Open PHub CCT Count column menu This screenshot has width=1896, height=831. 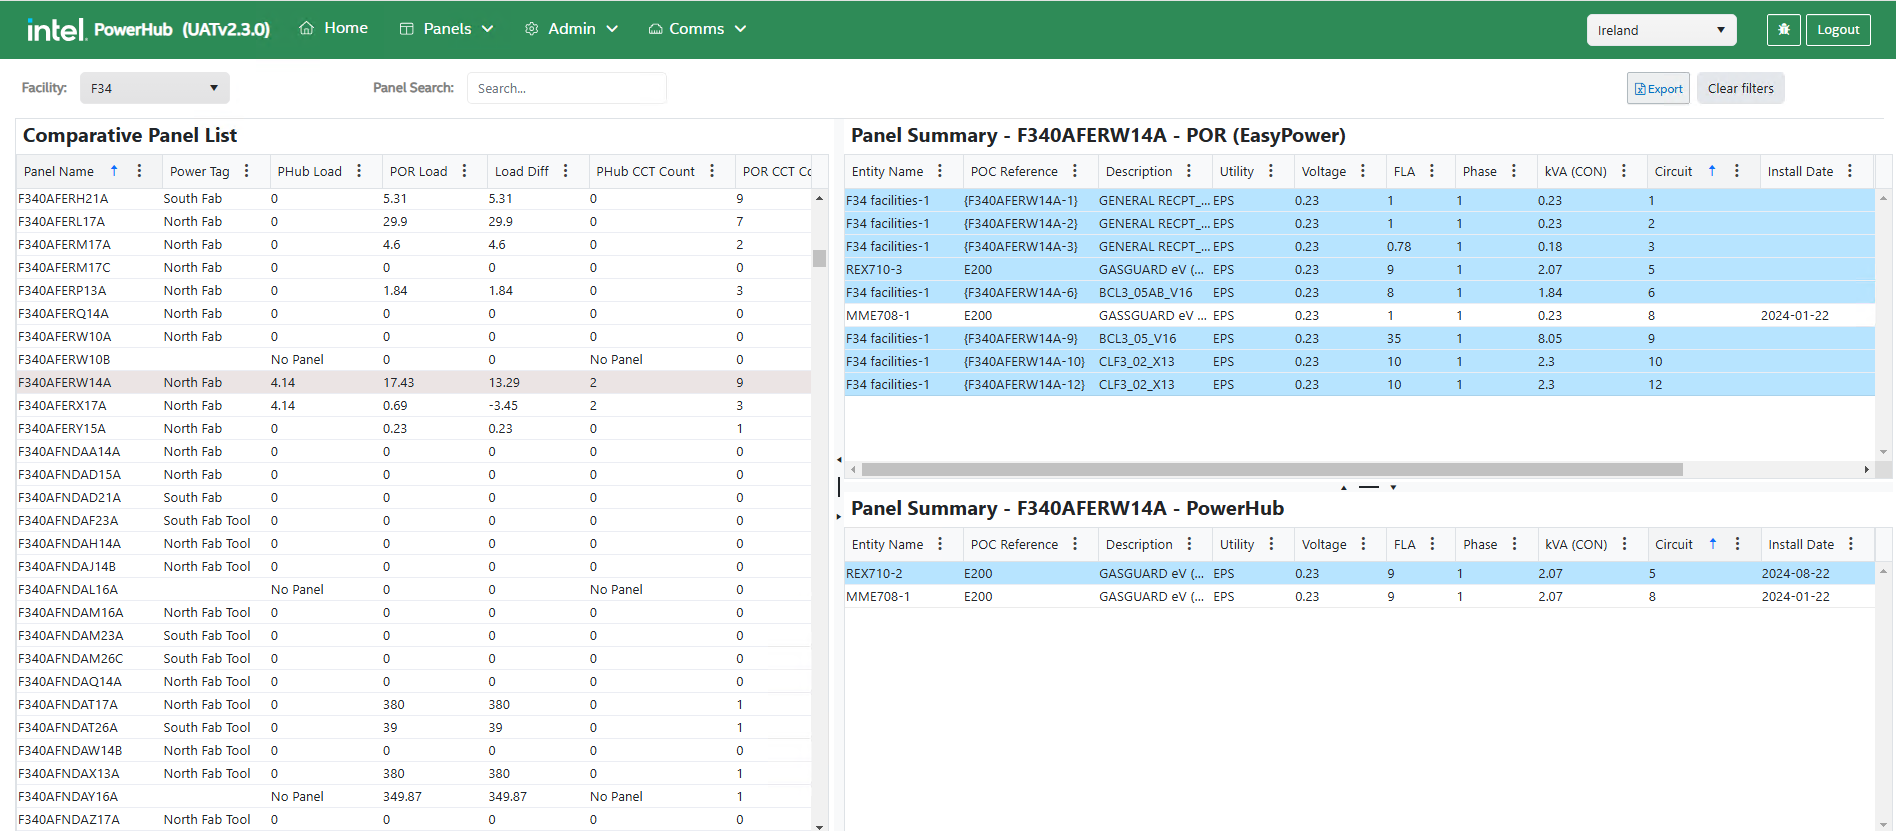[x=712, y=171]
